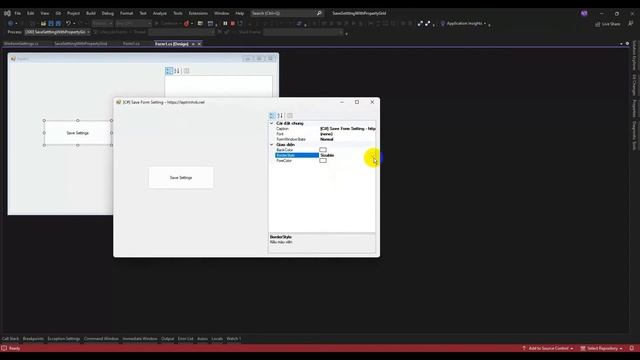This screenshot has width=640, height=360.
Task: Select Save Settings button in the designer form
Action: point(78,133)
